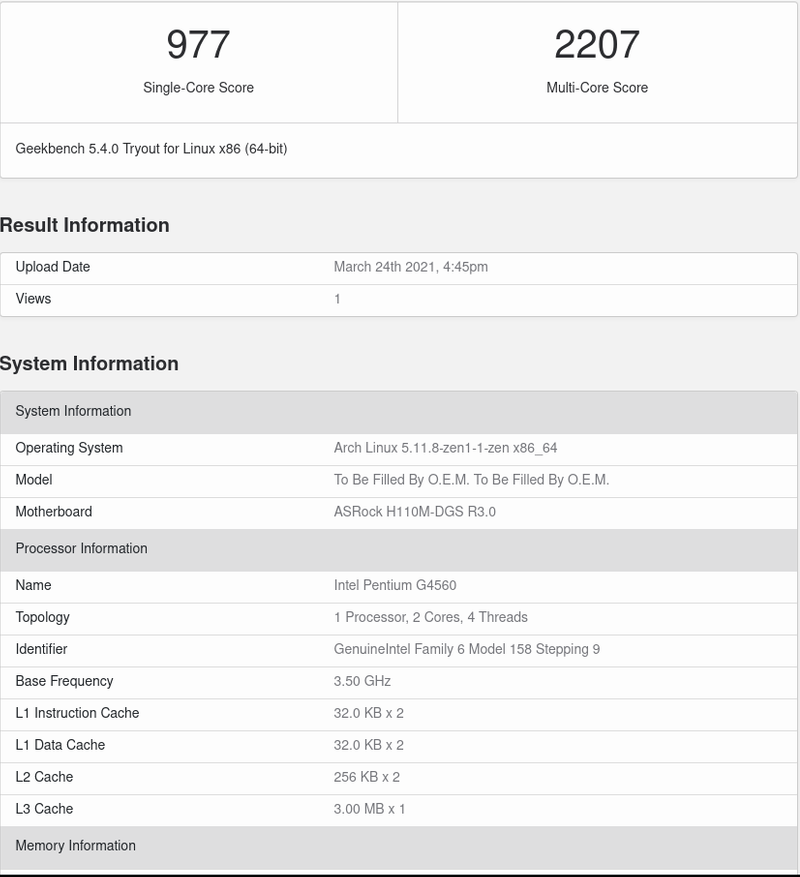The image size is (800, 877).
Task: Click the Result Information heading
Action: tap(85, 225)
